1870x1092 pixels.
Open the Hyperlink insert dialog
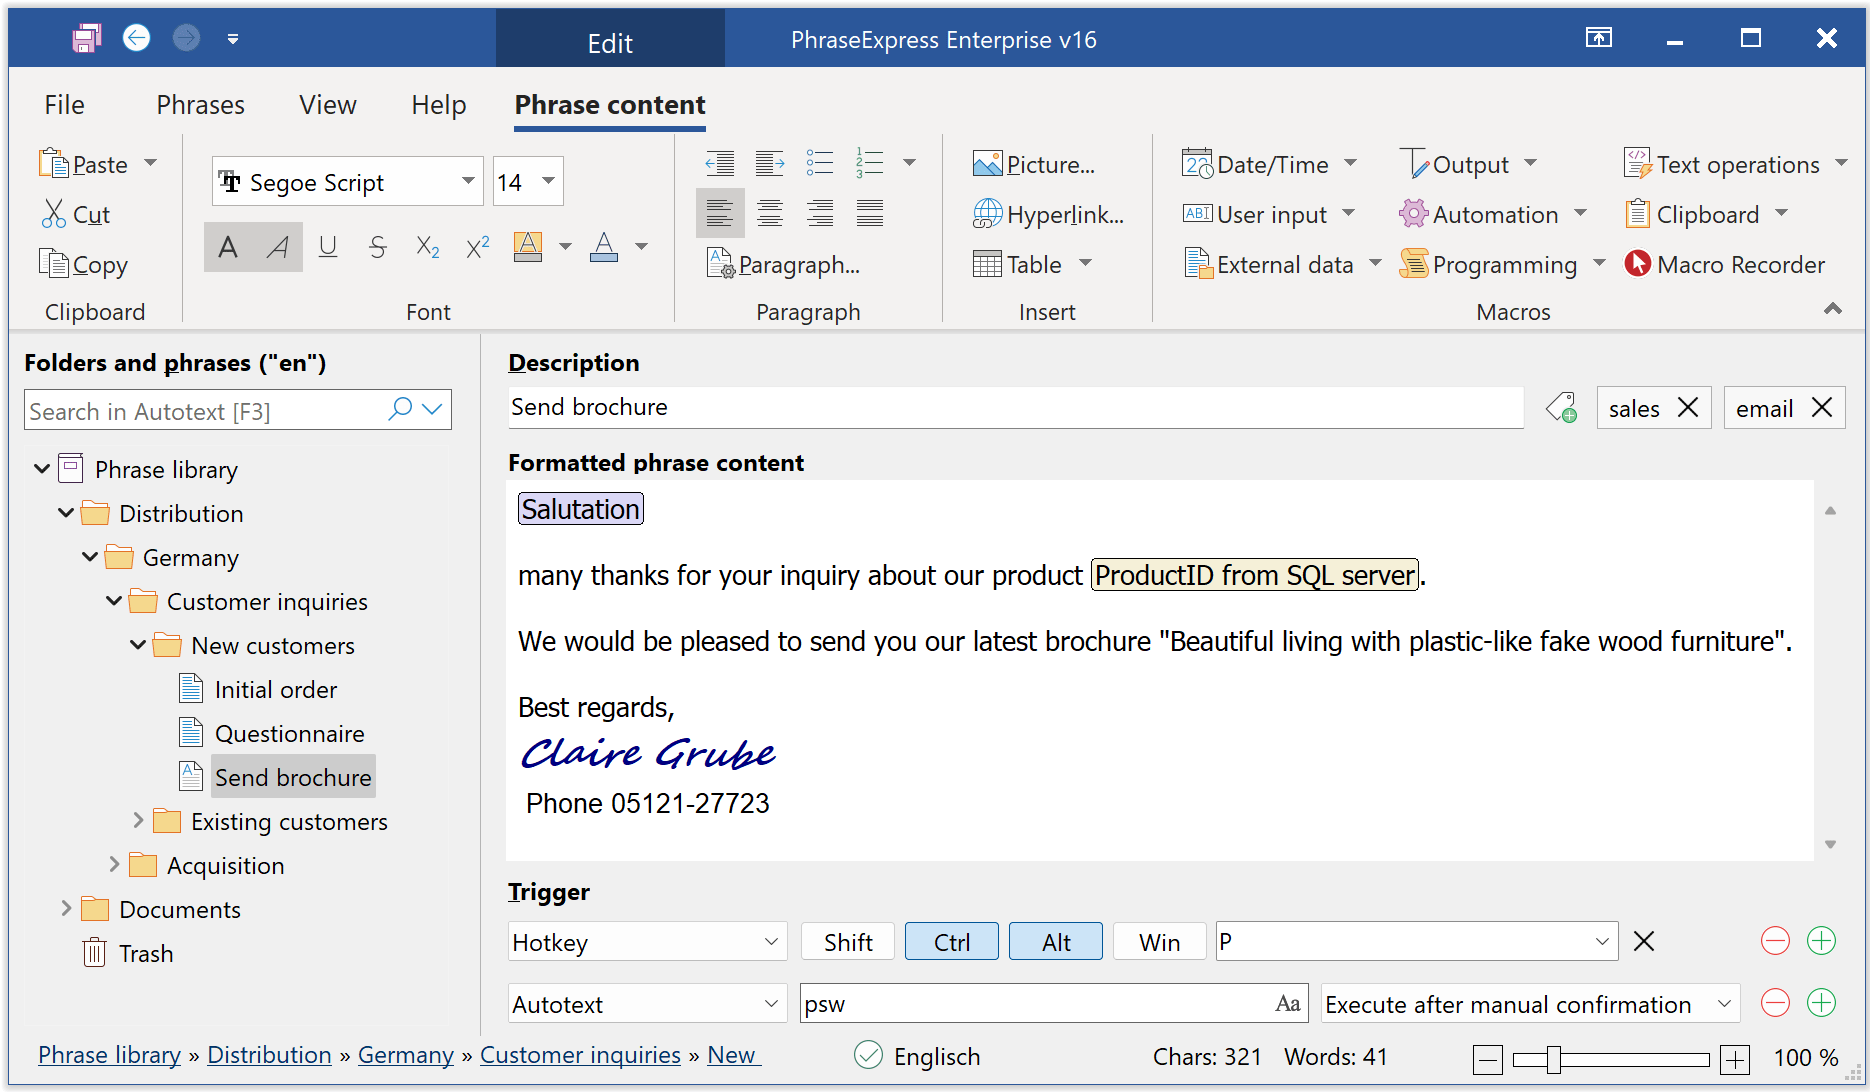click(1048, 214)
